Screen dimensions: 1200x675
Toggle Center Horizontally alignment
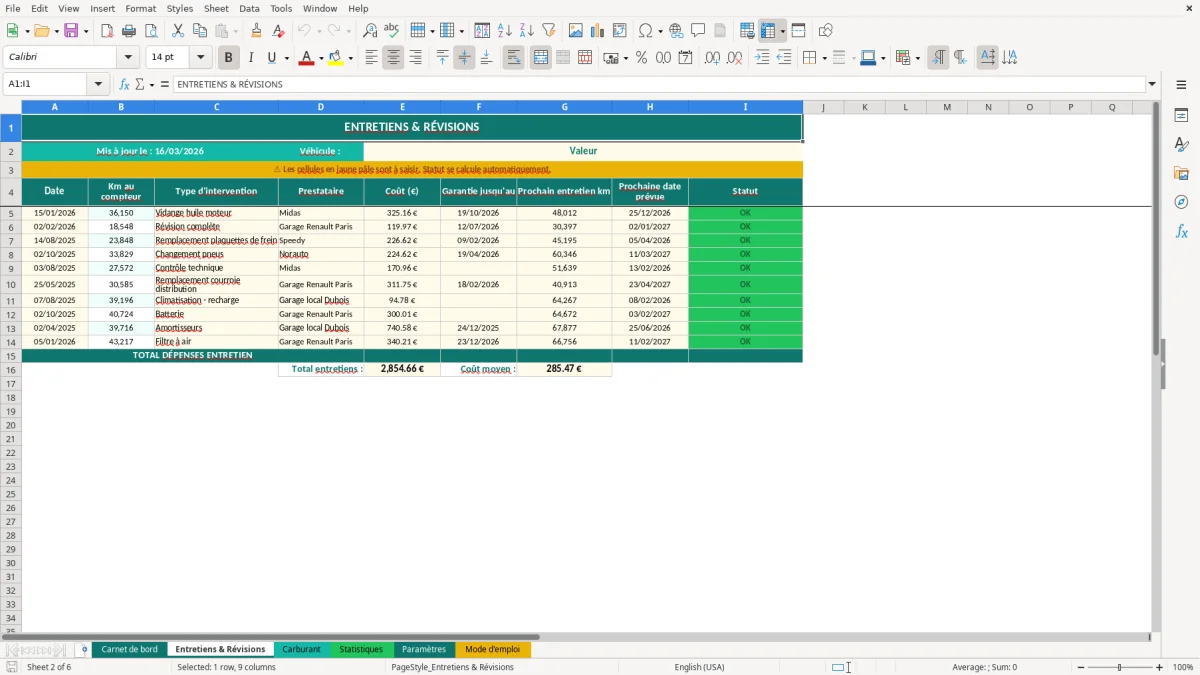point(393,58)
